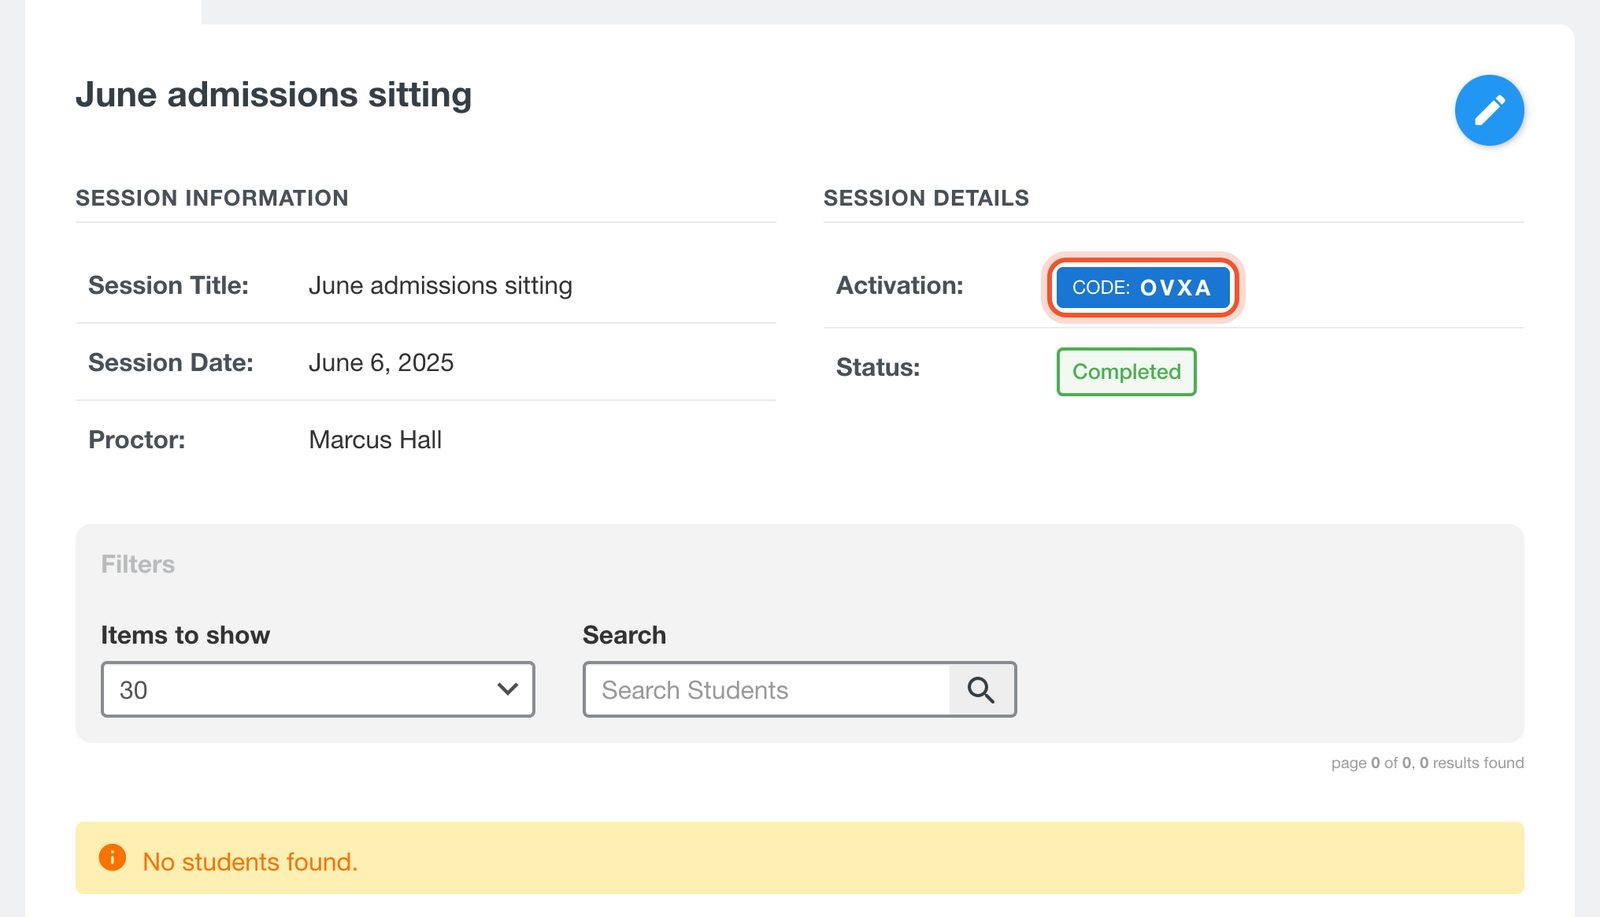Click the magnifier search icon button
Viewport: 1600px width, 917px height.
coord(981,690)
